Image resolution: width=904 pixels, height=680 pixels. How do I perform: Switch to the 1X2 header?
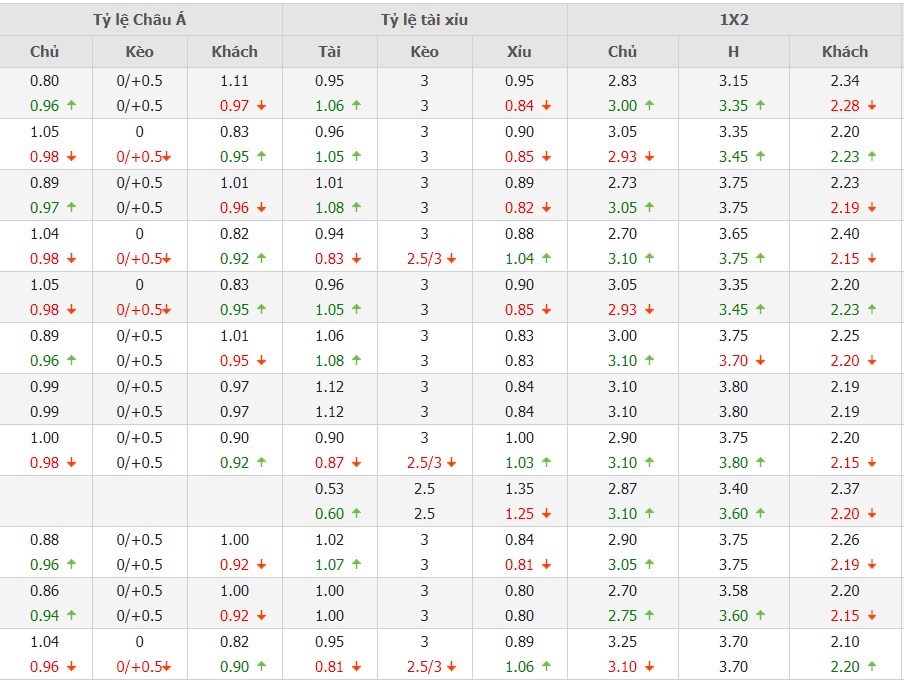pyautogui.click(x=735, y=19)
